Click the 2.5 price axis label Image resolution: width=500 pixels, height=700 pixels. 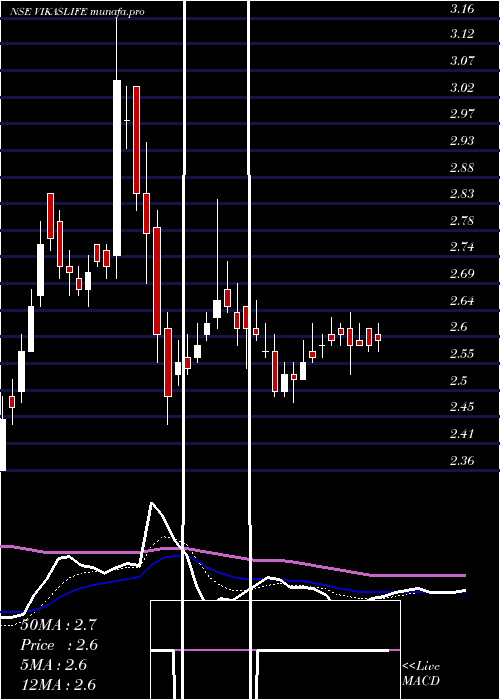pyautogui.click(x=459, y=380)
